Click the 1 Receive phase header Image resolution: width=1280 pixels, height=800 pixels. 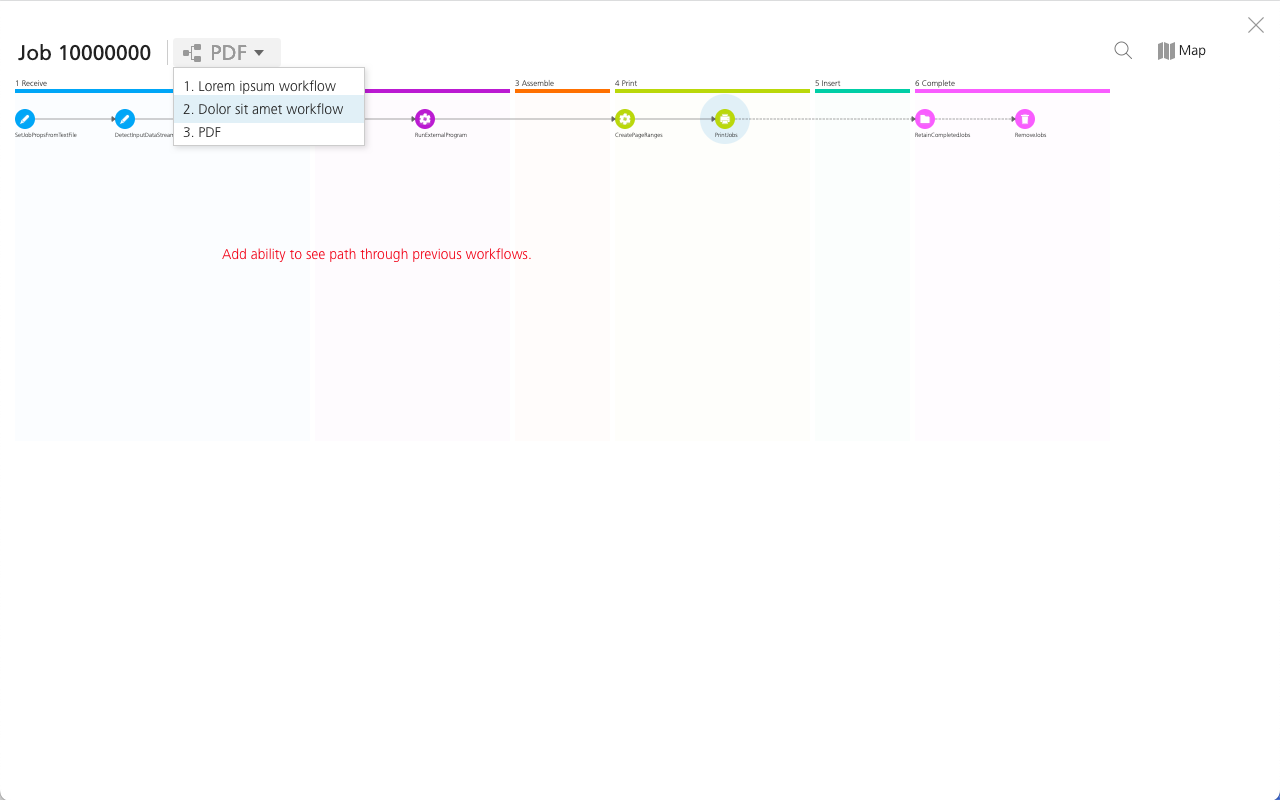point(32,84)
